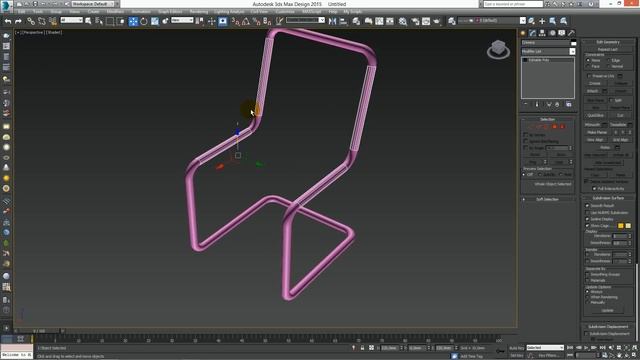Switch to the Create command panel tab
Image resolution: width=640 pixels, height=360 pixels.
(523, 33)
